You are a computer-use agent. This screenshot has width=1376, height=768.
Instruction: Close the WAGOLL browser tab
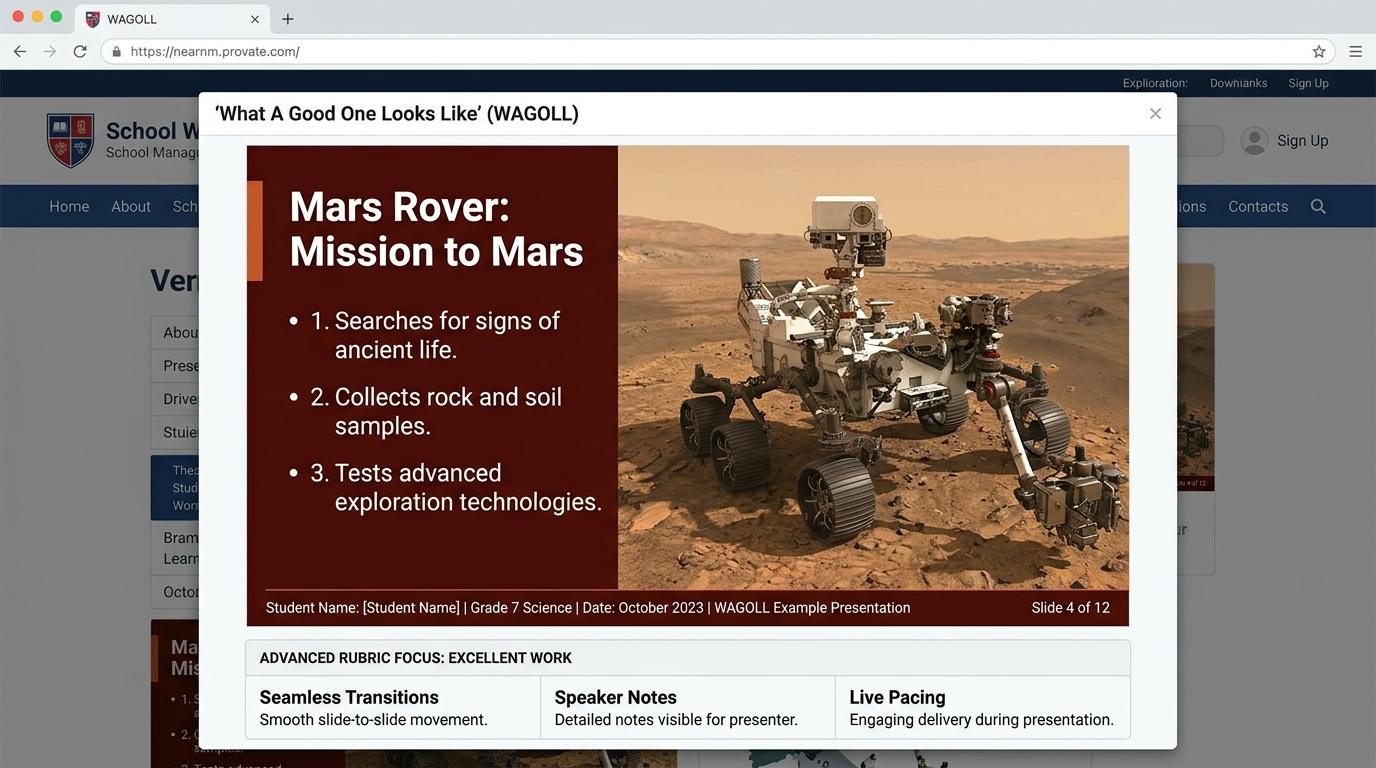[255, 19]
